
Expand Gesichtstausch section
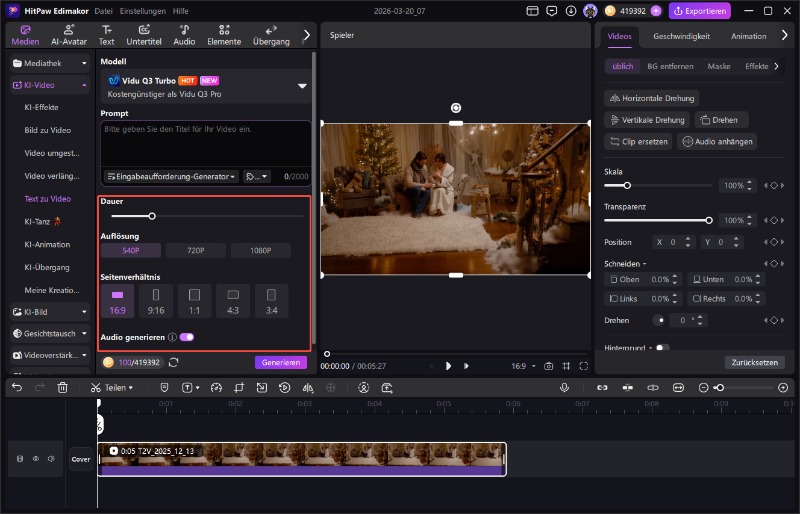coord(50,334)
